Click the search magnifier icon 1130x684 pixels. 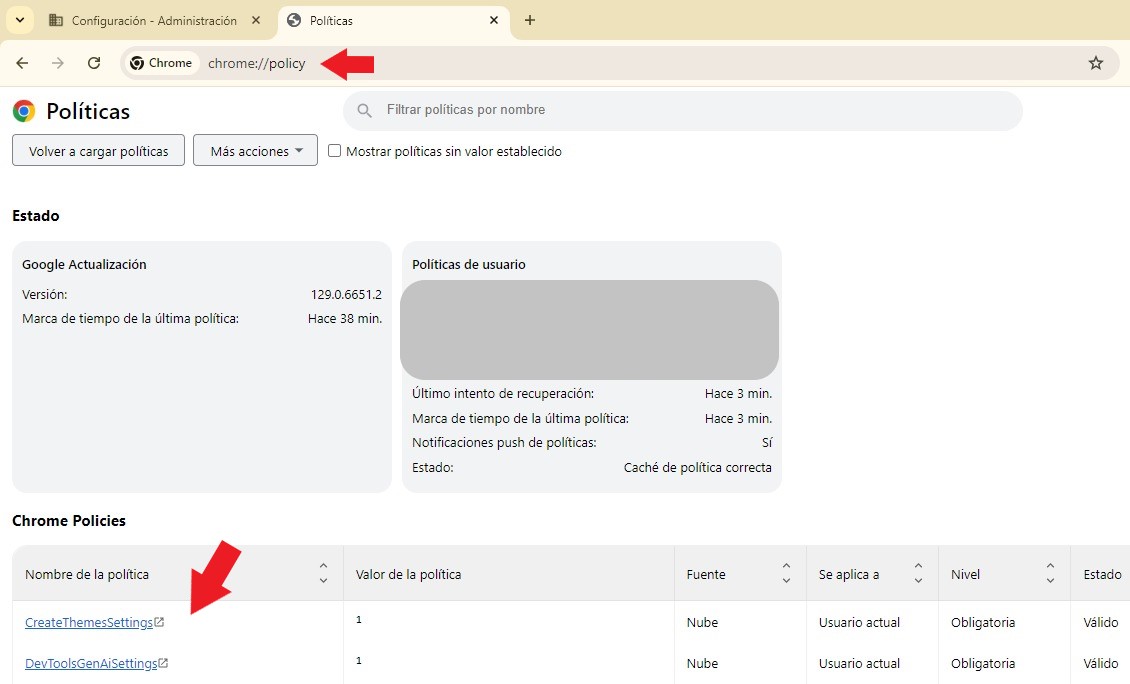tap(365, 110)
